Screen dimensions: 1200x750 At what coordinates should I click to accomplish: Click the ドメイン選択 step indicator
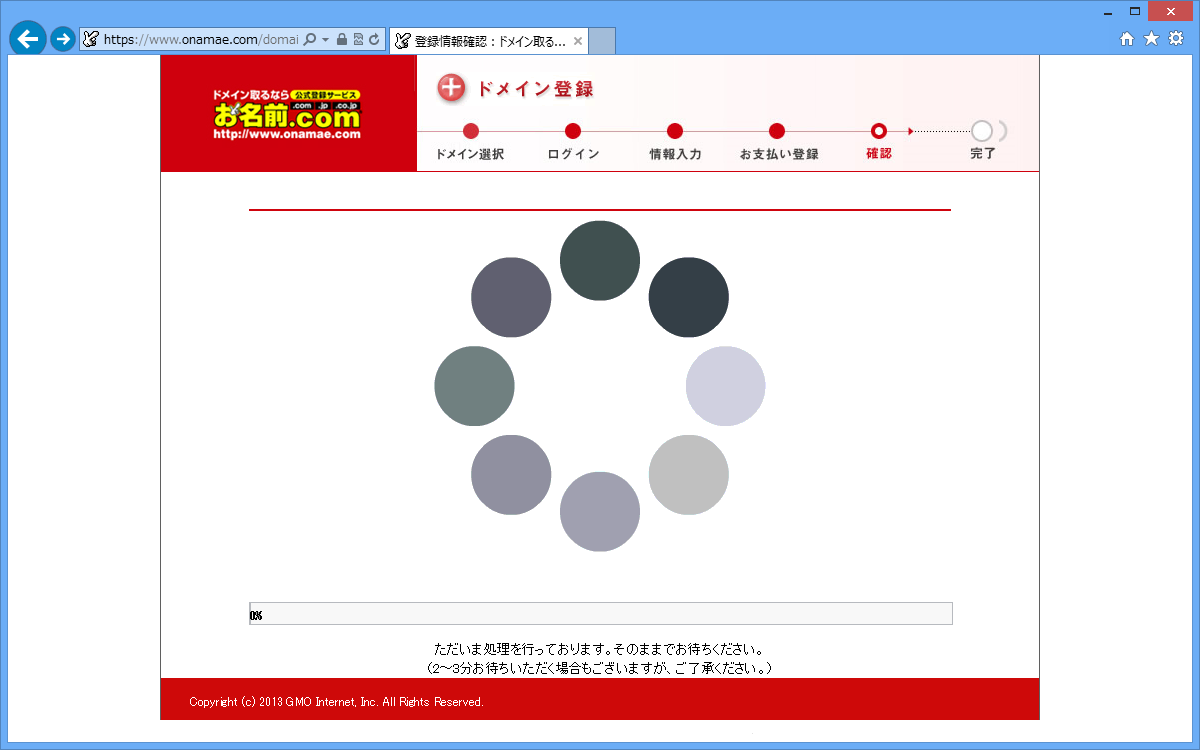(x=471, y=131)
